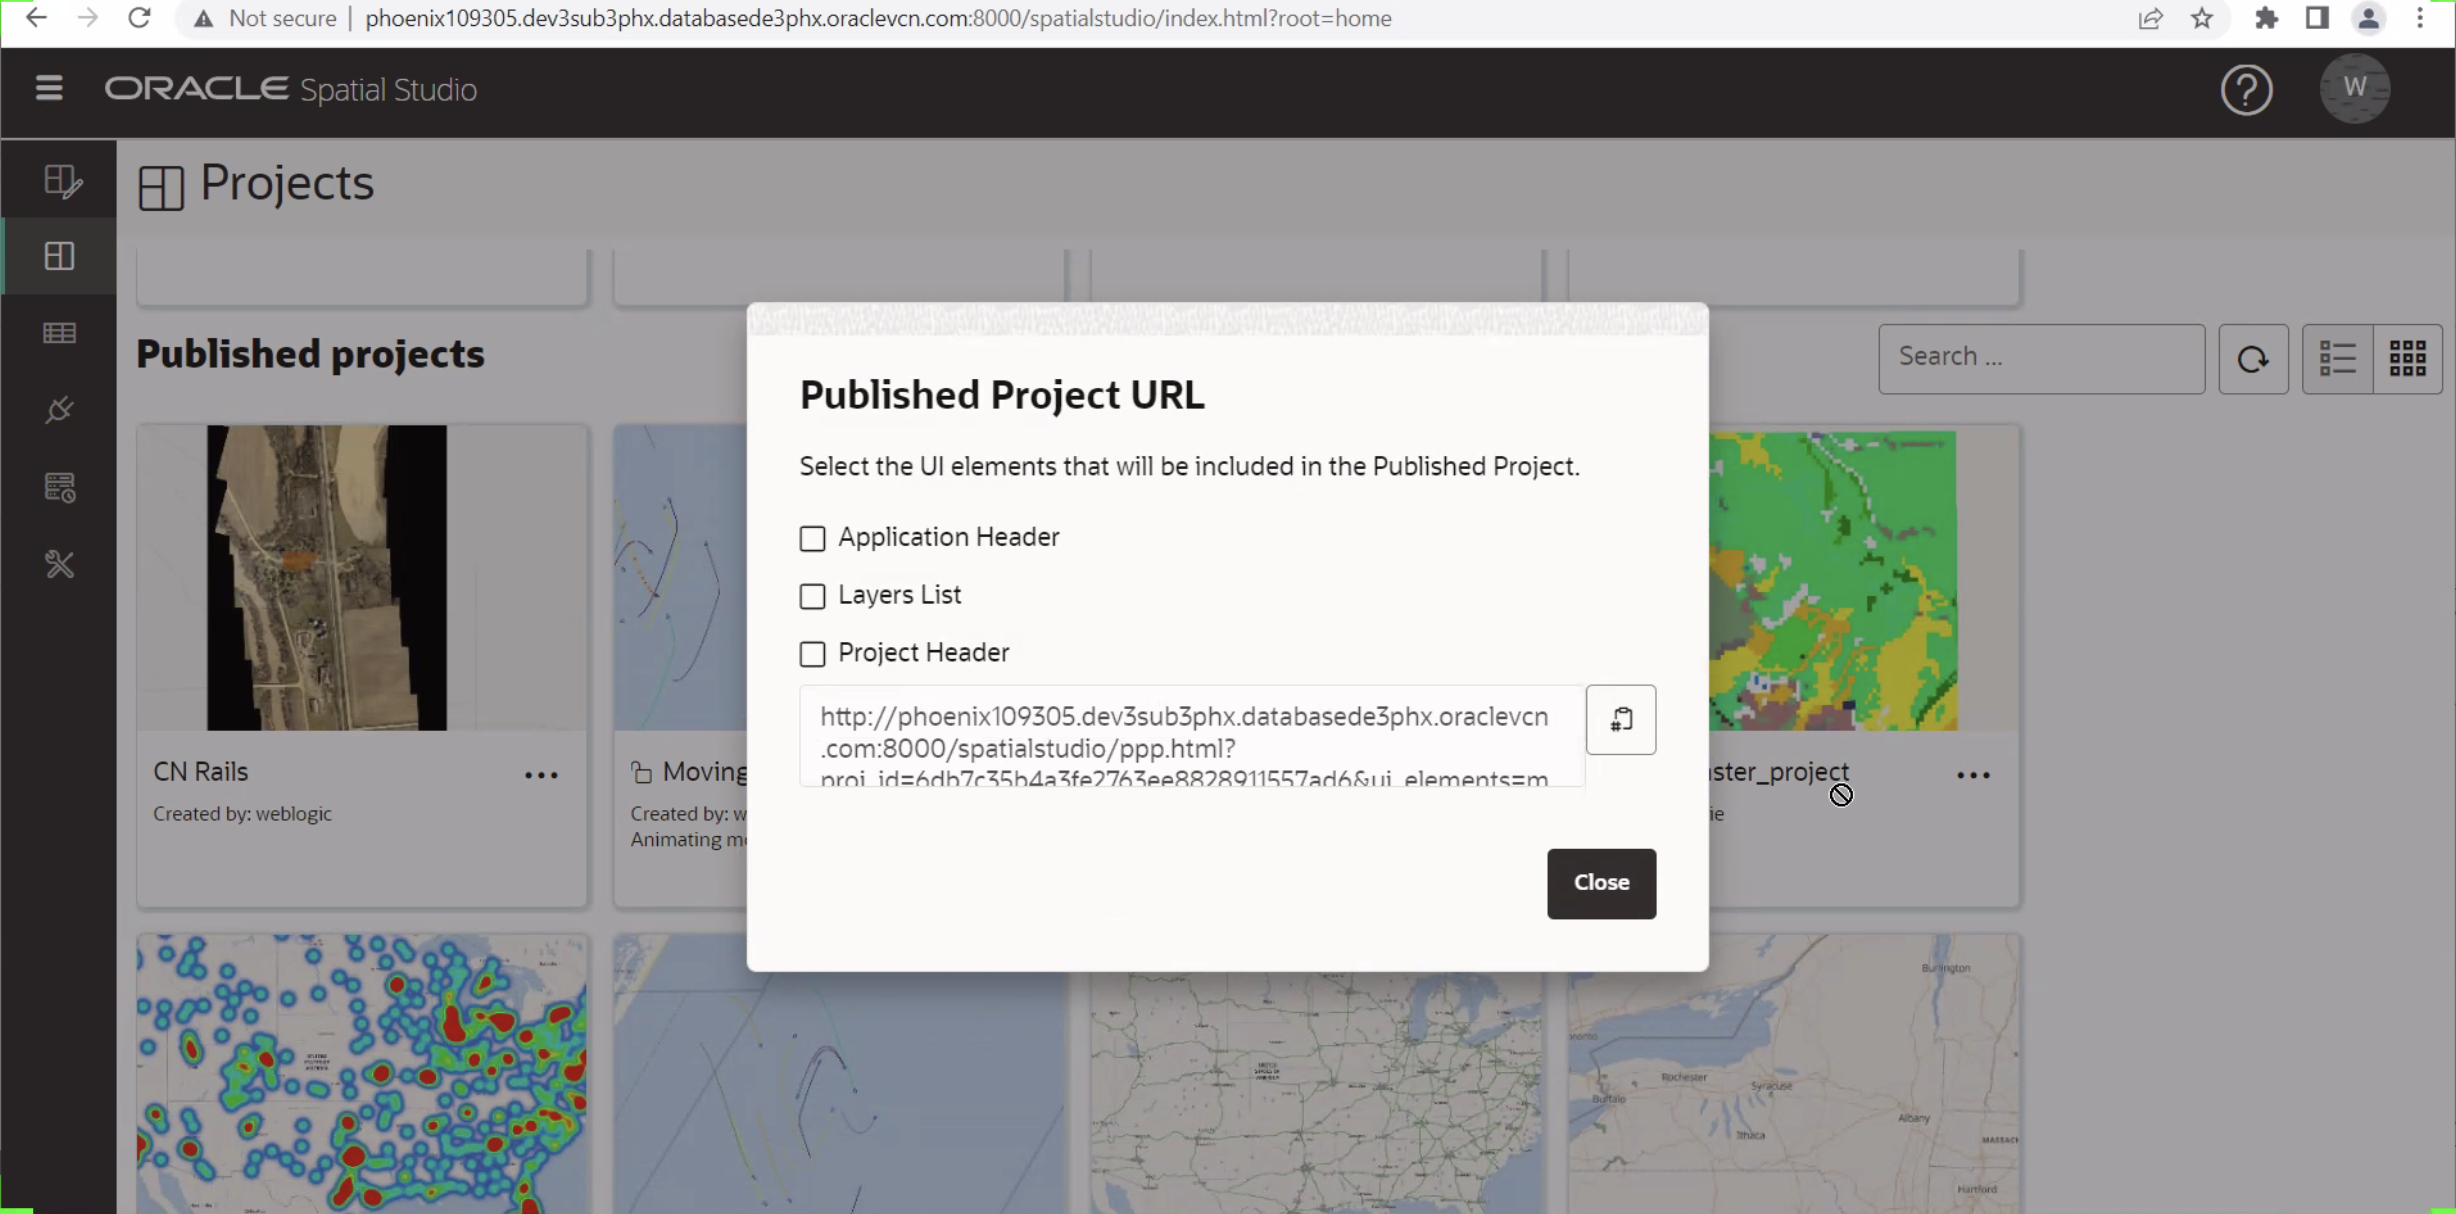2456x1214 pixels.
Task: Open the Datasets sidebar icon
Action: 59,333
